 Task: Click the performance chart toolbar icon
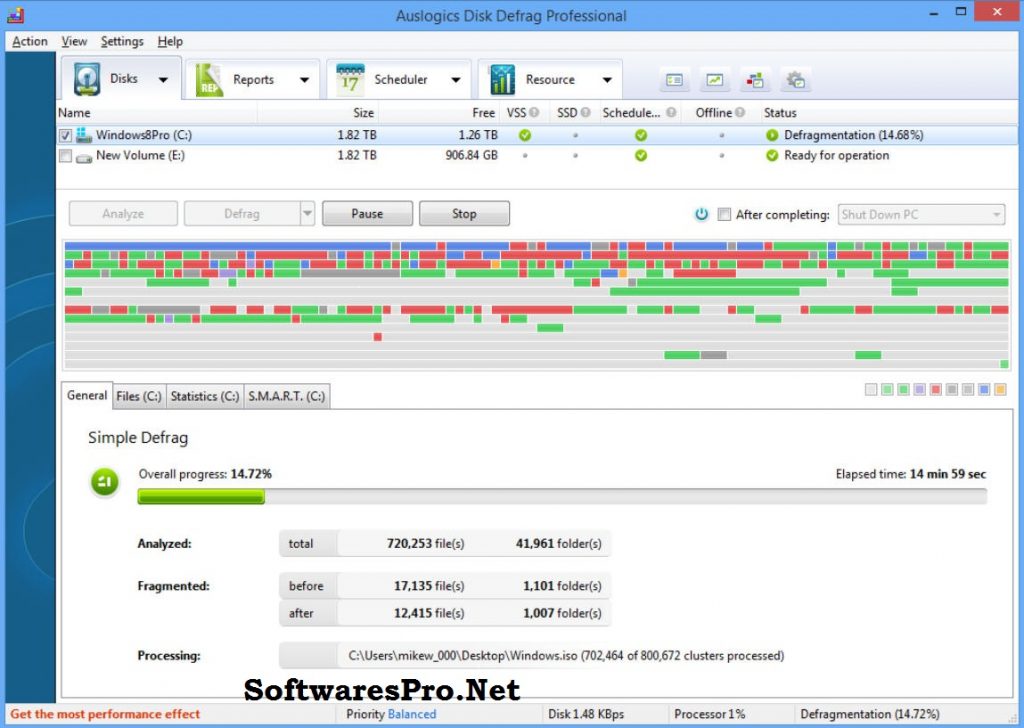coord(714,79)
